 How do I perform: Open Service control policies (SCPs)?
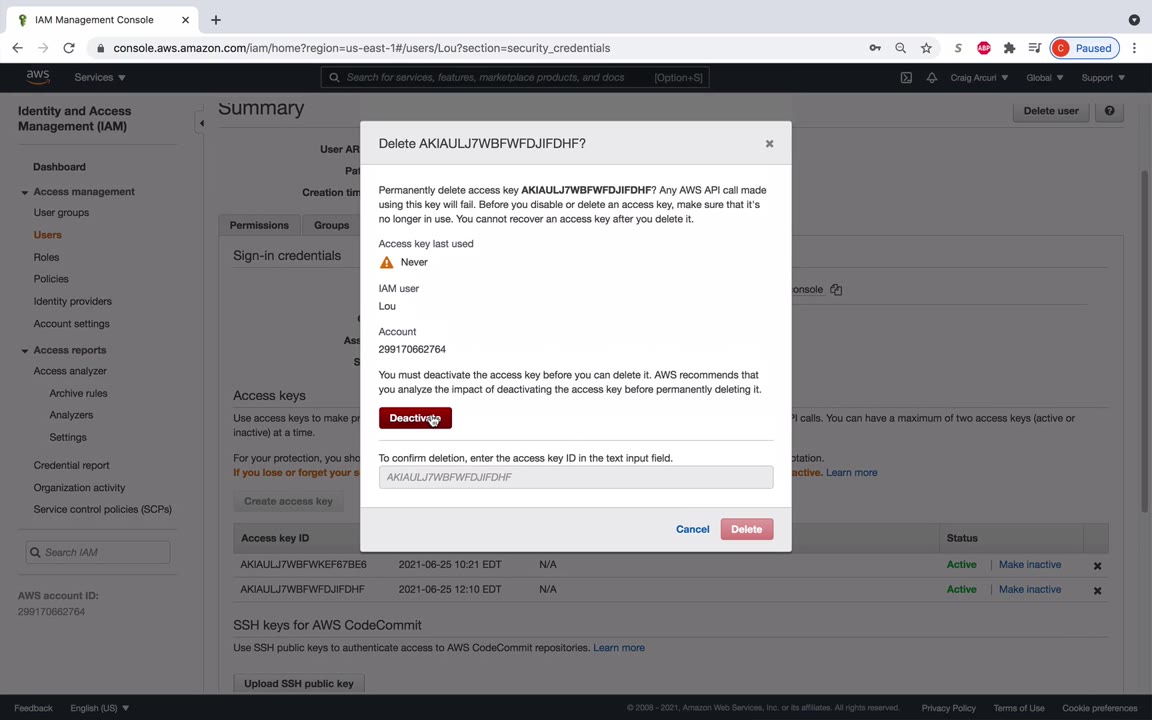click(x=102, y=509)
